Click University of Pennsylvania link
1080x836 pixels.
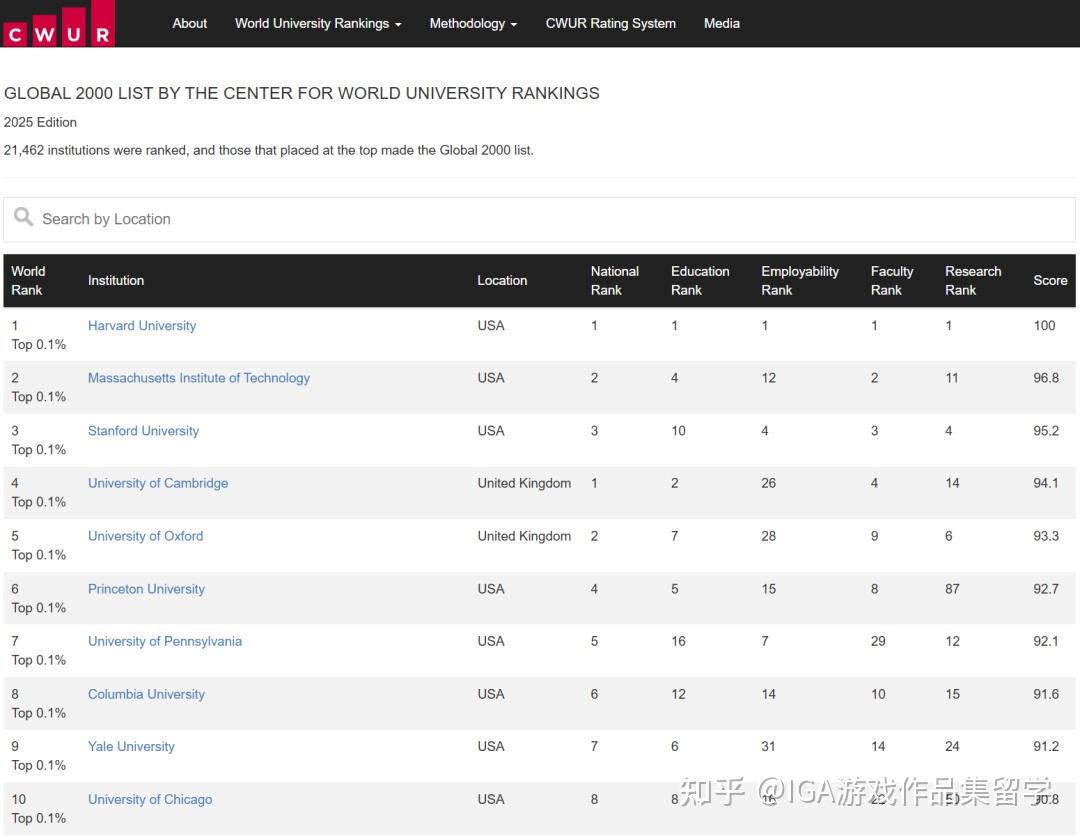[165, 641]
